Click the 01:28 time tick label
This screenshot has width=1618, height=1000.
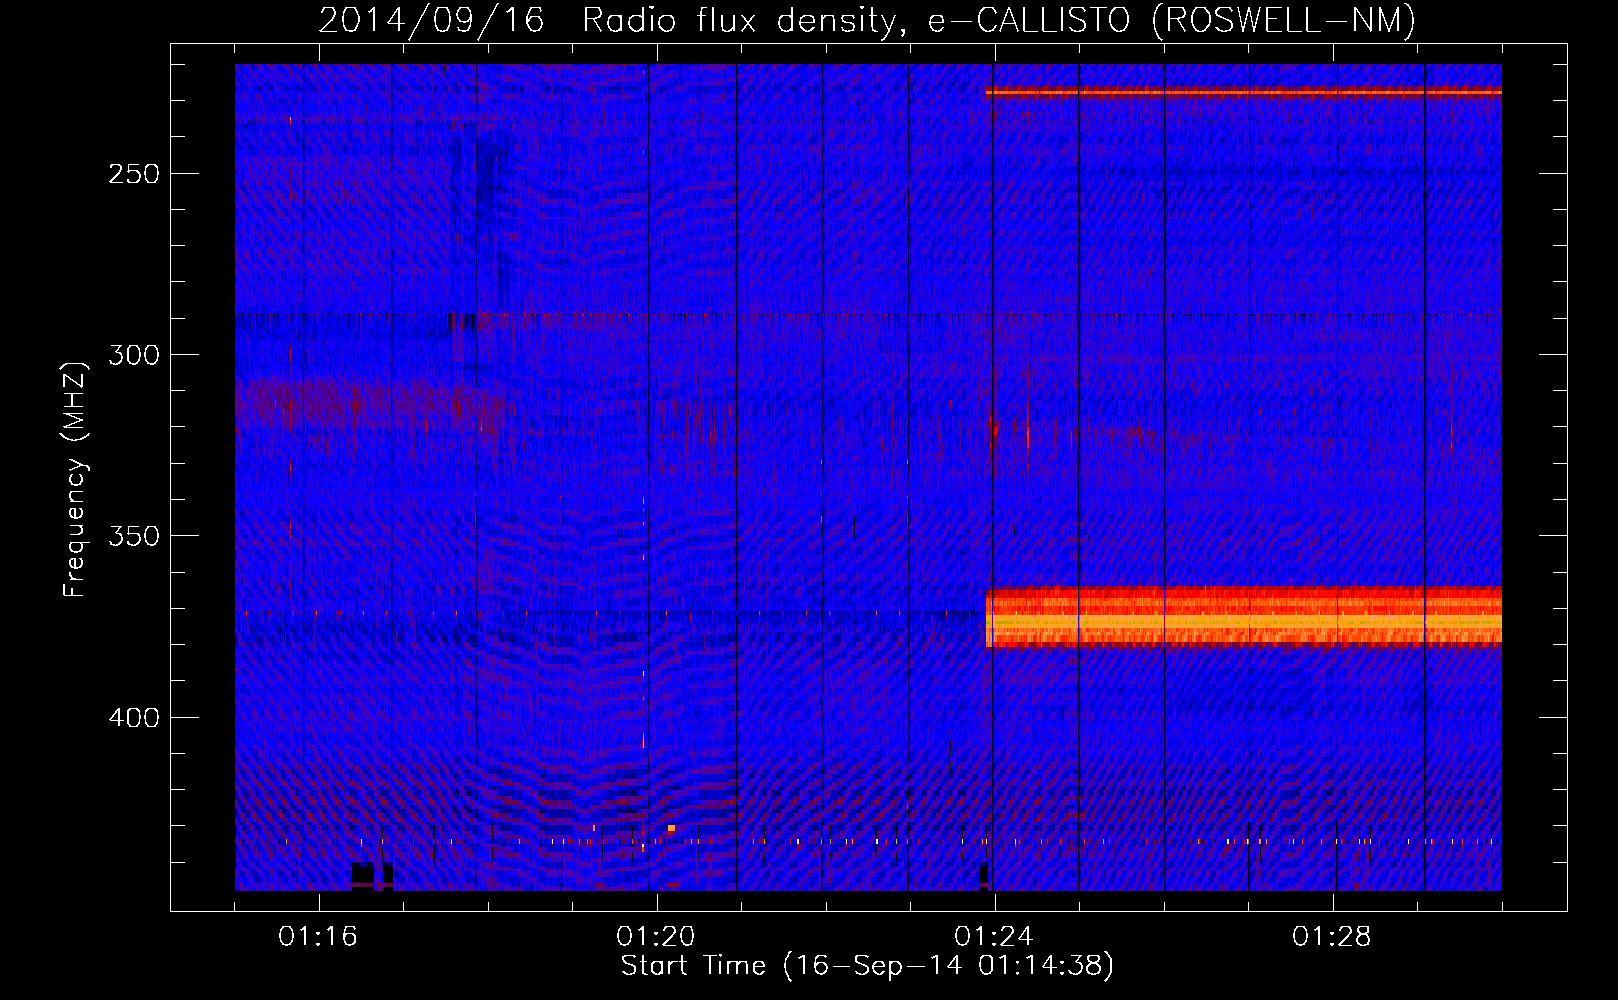(1332, 937)
